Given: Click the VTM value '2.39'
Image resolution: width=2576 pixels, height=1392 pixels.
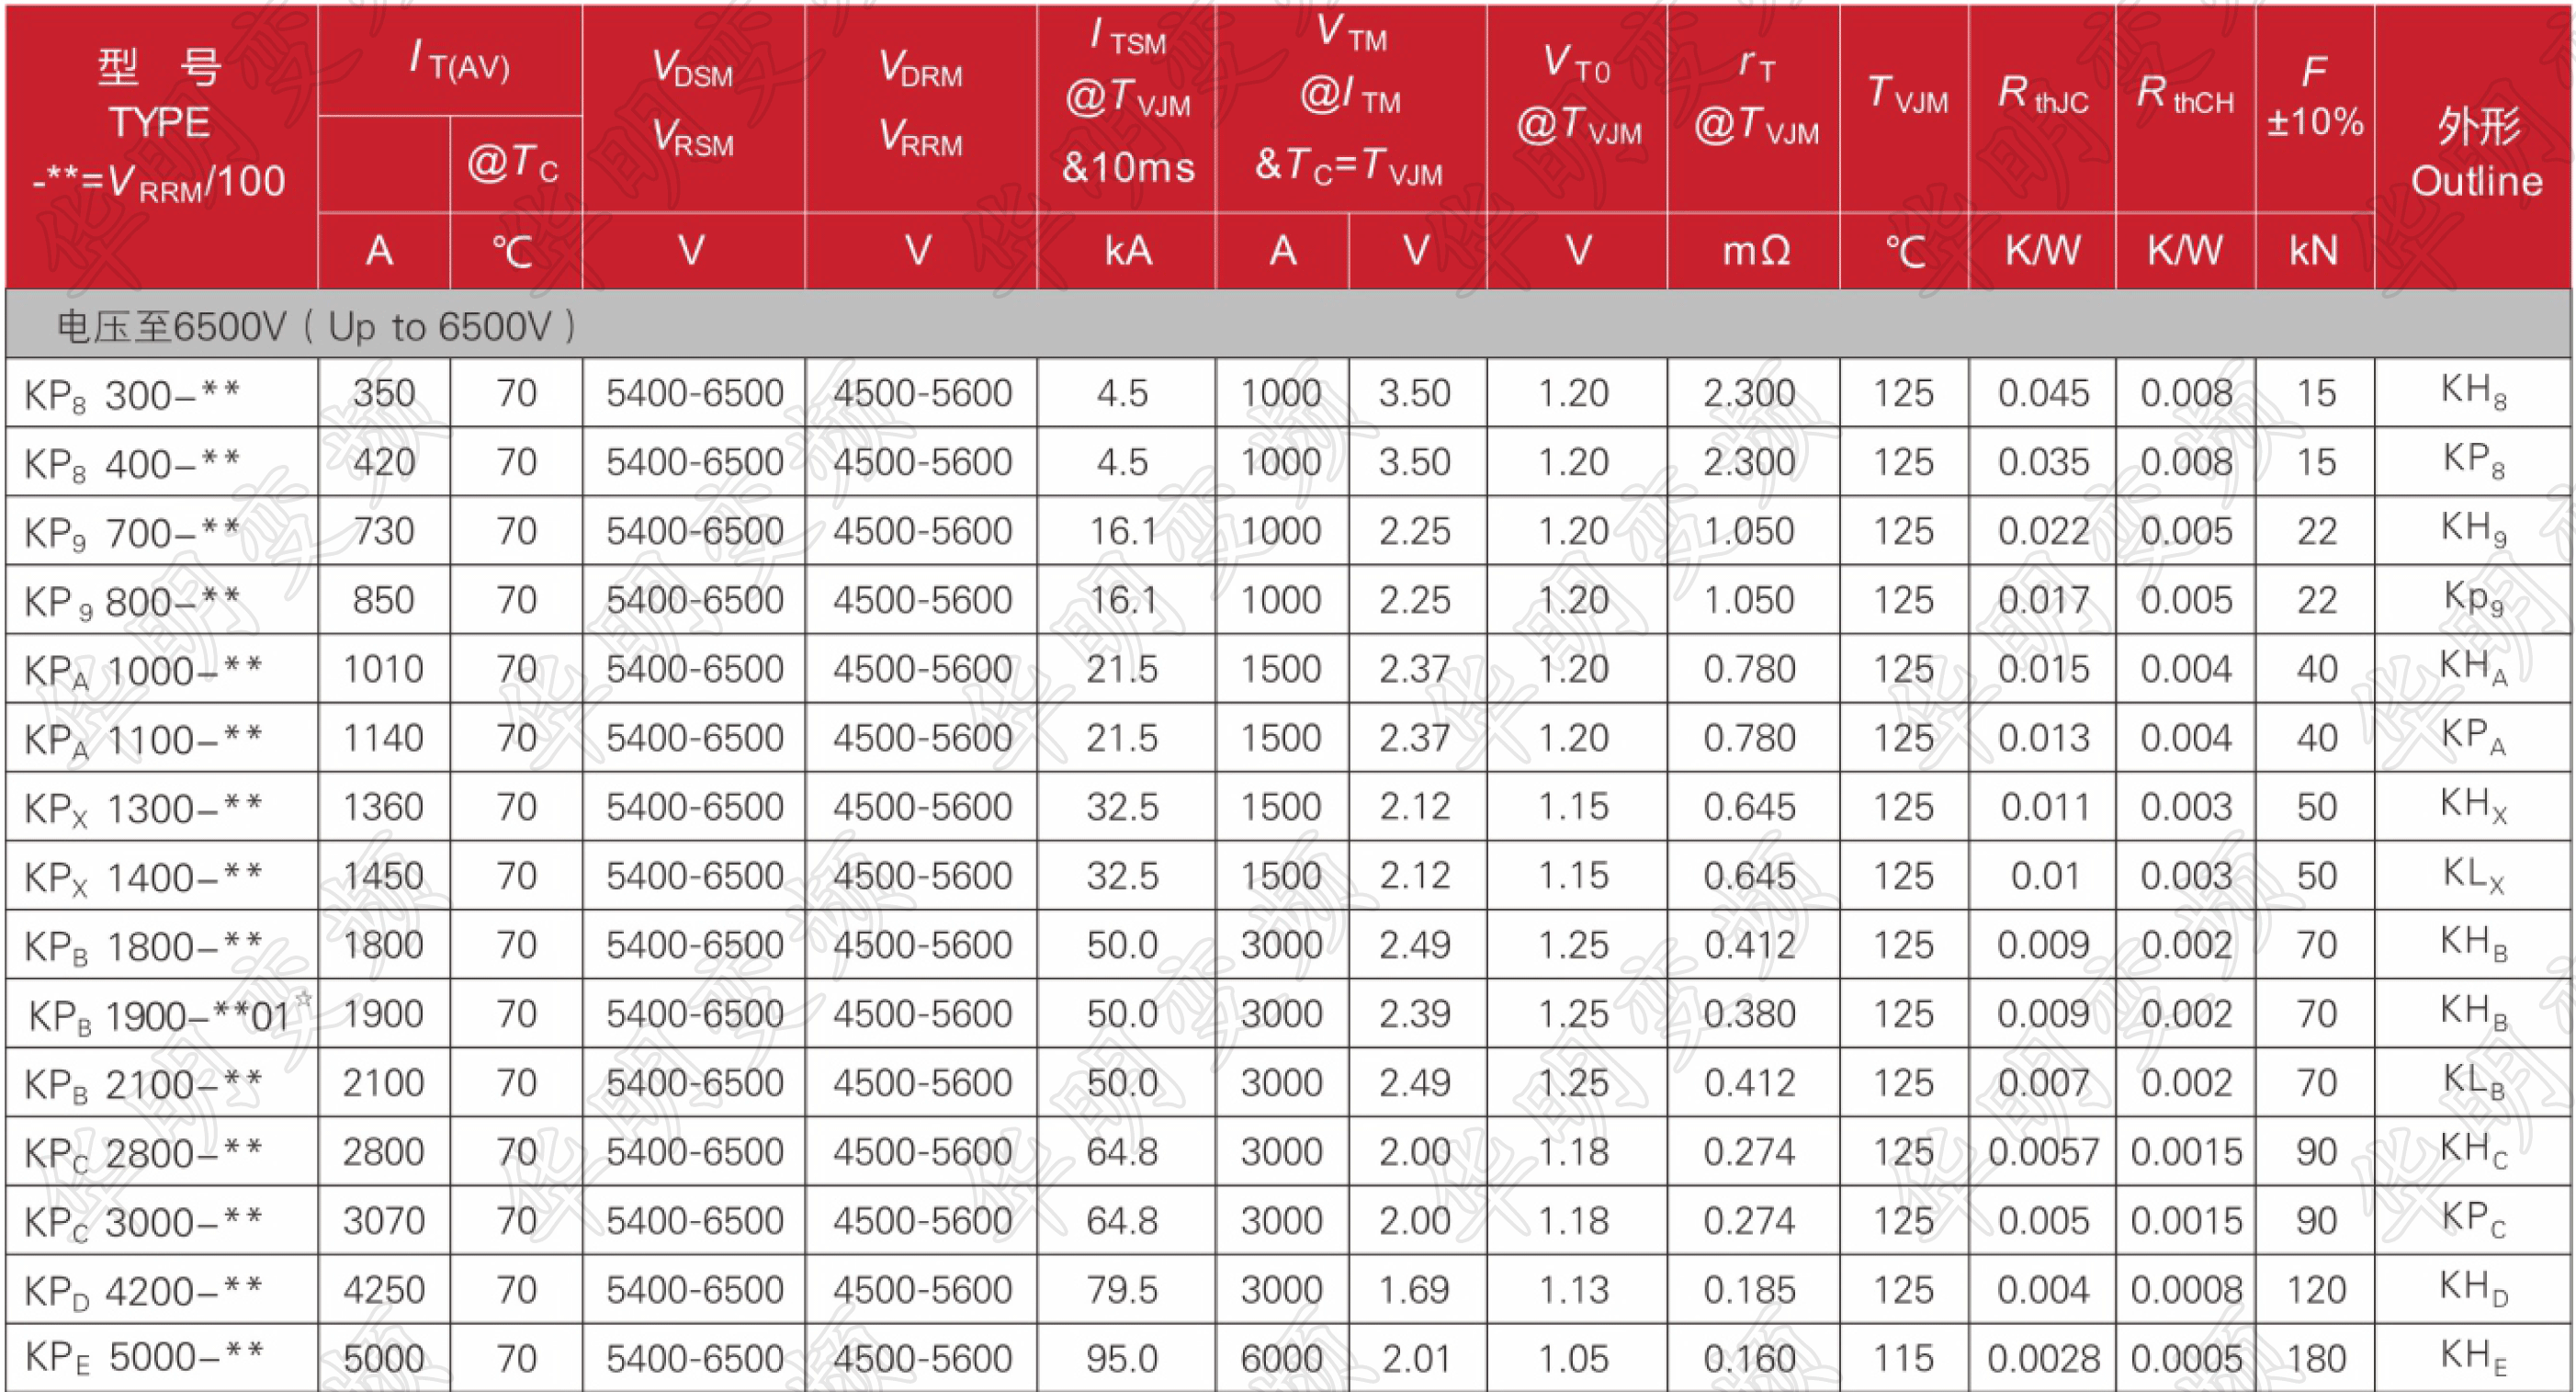Looking at the screenshot, I should [x=1414, y=1014].
